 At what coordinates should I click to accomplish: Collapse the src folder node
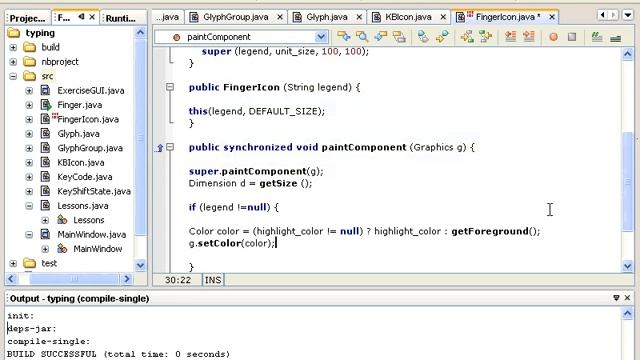(x=13, y=76)
